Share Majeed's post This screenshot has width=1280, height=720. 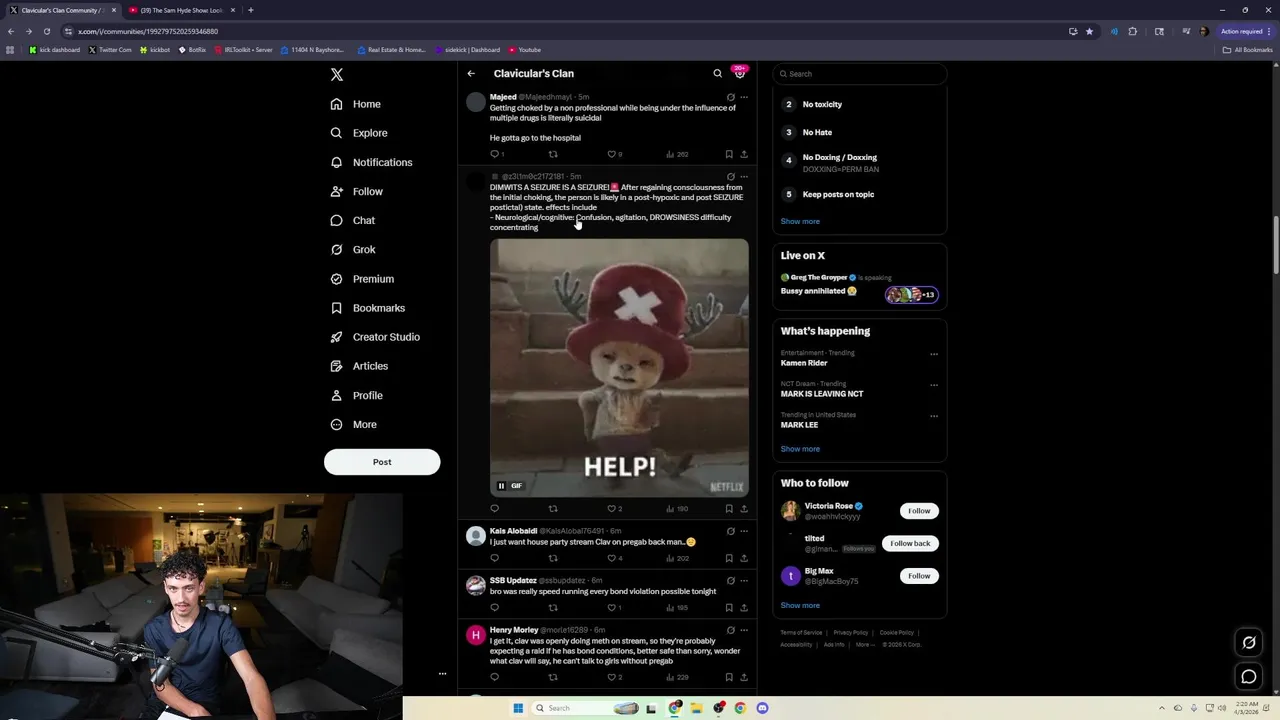[744, 154]
